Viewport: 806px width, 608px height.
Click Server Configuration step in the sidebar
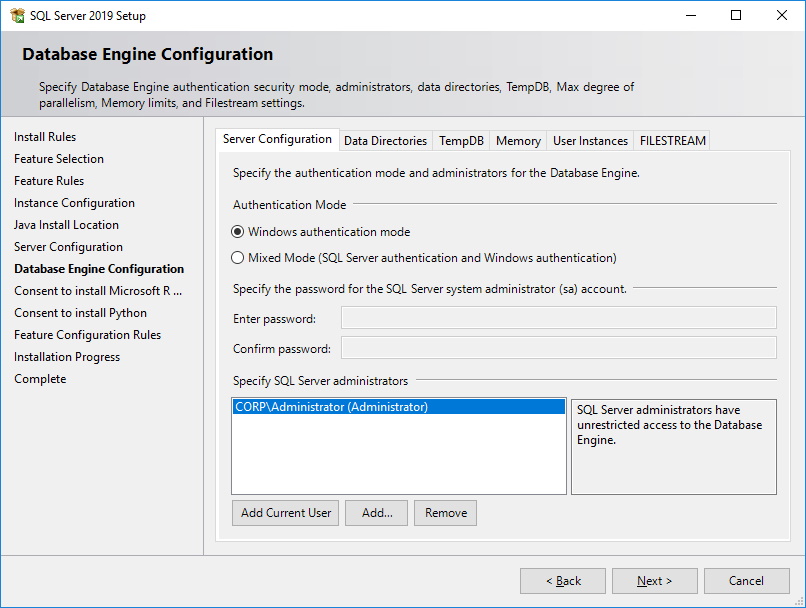(x=68, y=247)
